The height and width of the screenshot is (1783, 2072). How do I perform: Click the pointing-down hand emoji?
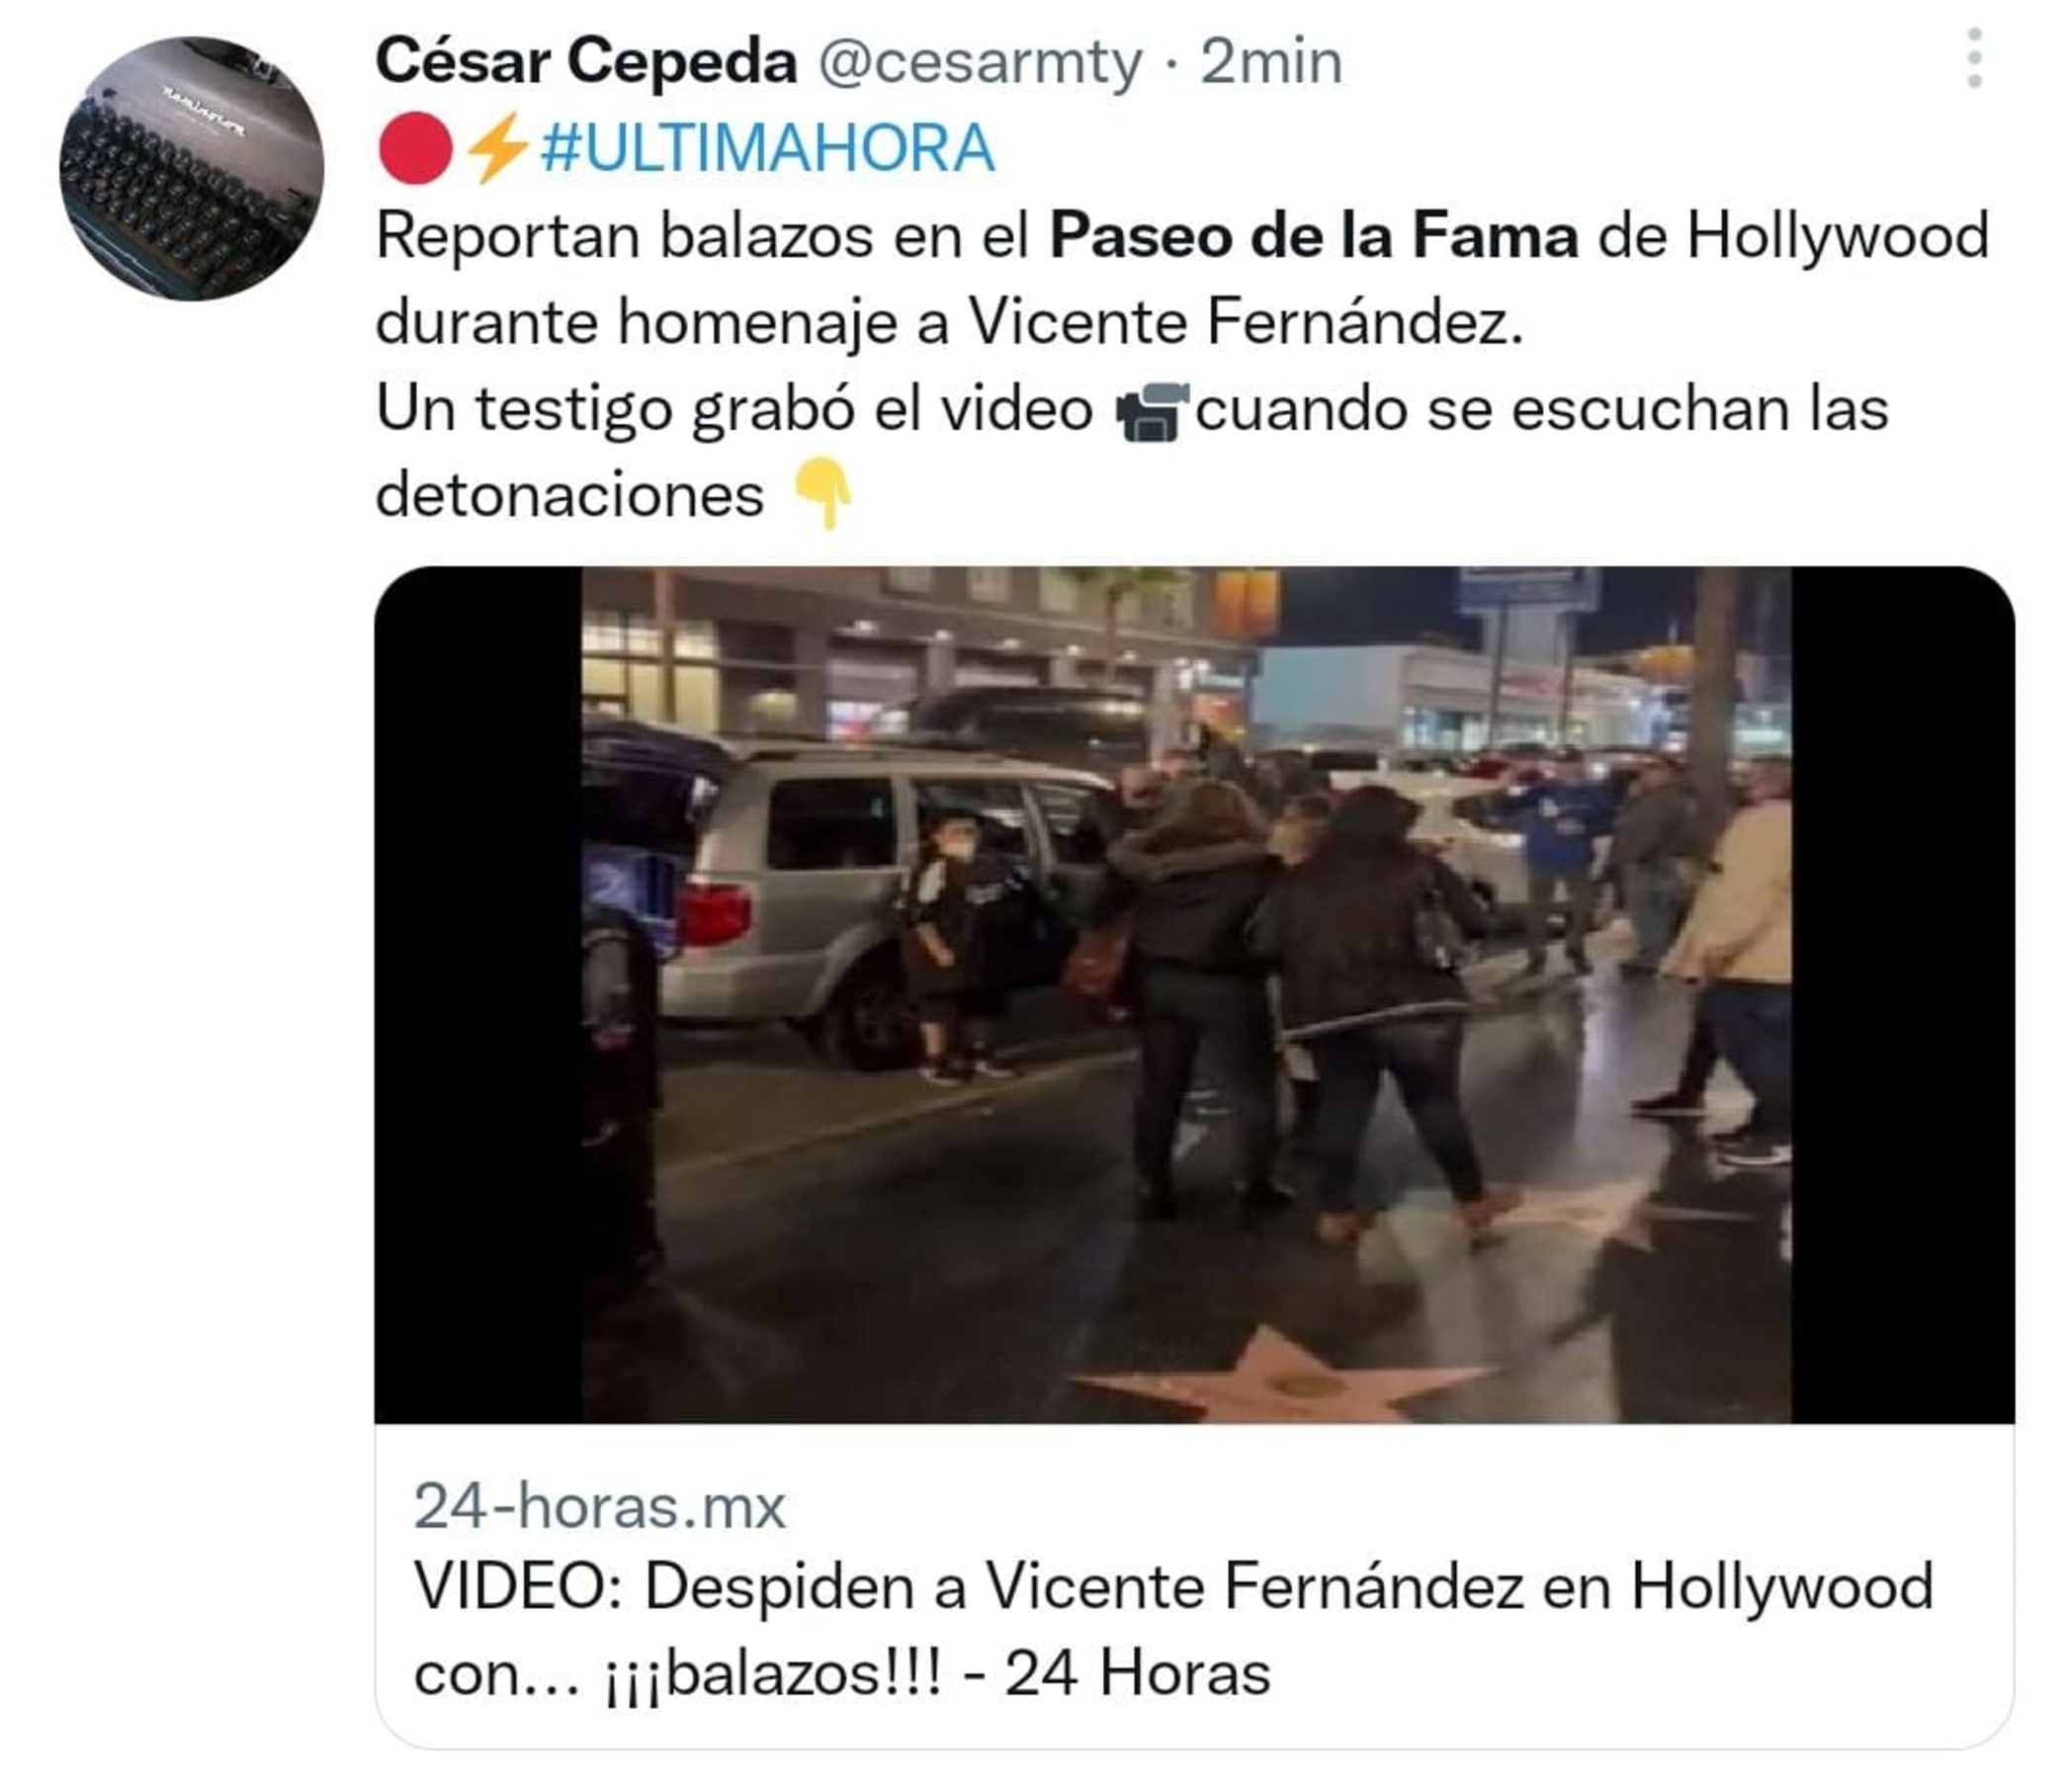[822, 494]
